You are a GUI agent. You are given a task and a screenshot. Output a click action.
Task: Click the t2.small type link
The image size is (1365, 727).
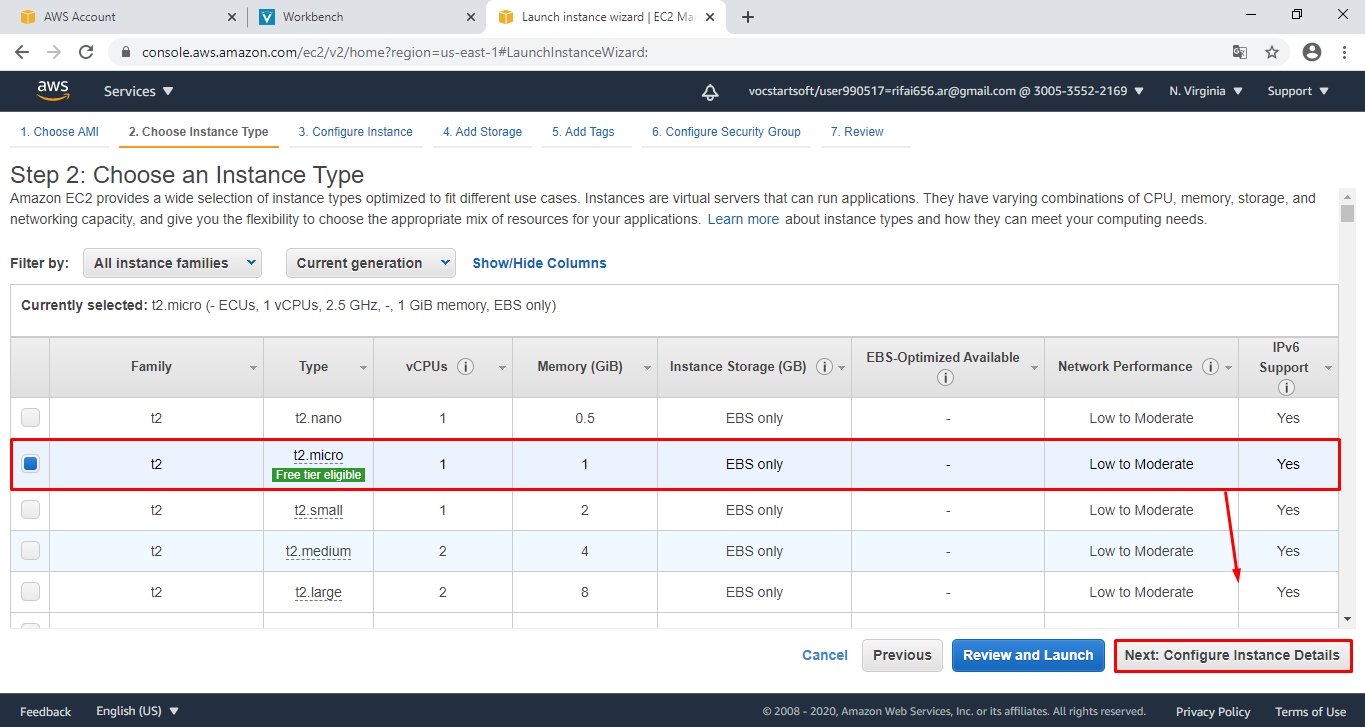[318, 510]
